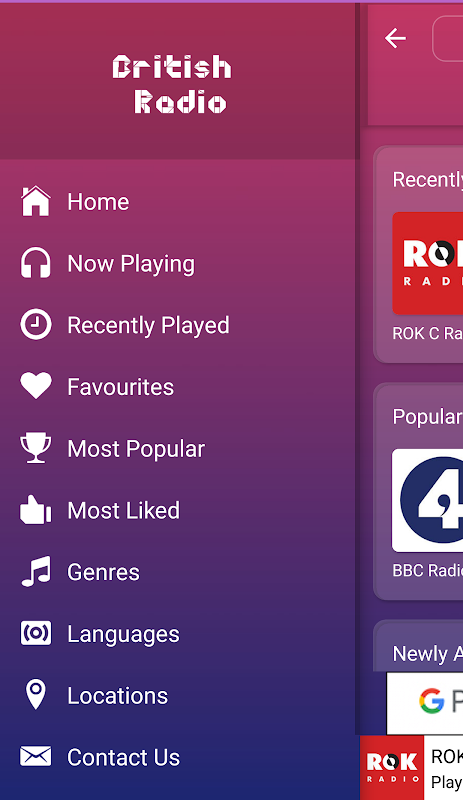Tap the ROK Radio mini-player logo
This screenshot has height=800, width=463.
(392, 767)
